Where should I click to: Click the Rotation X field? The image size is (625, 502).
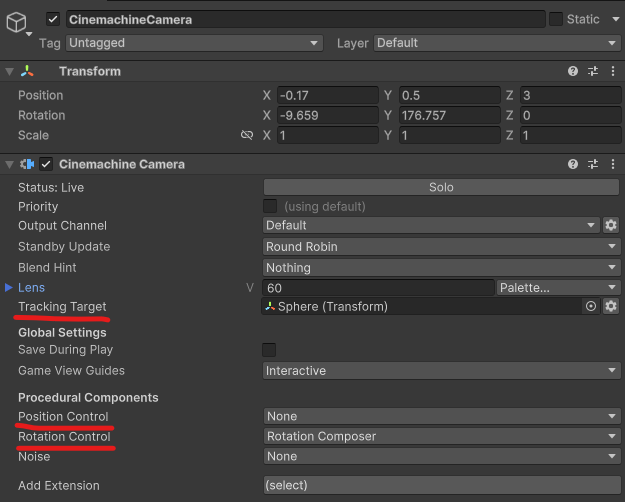click(328, 115)
